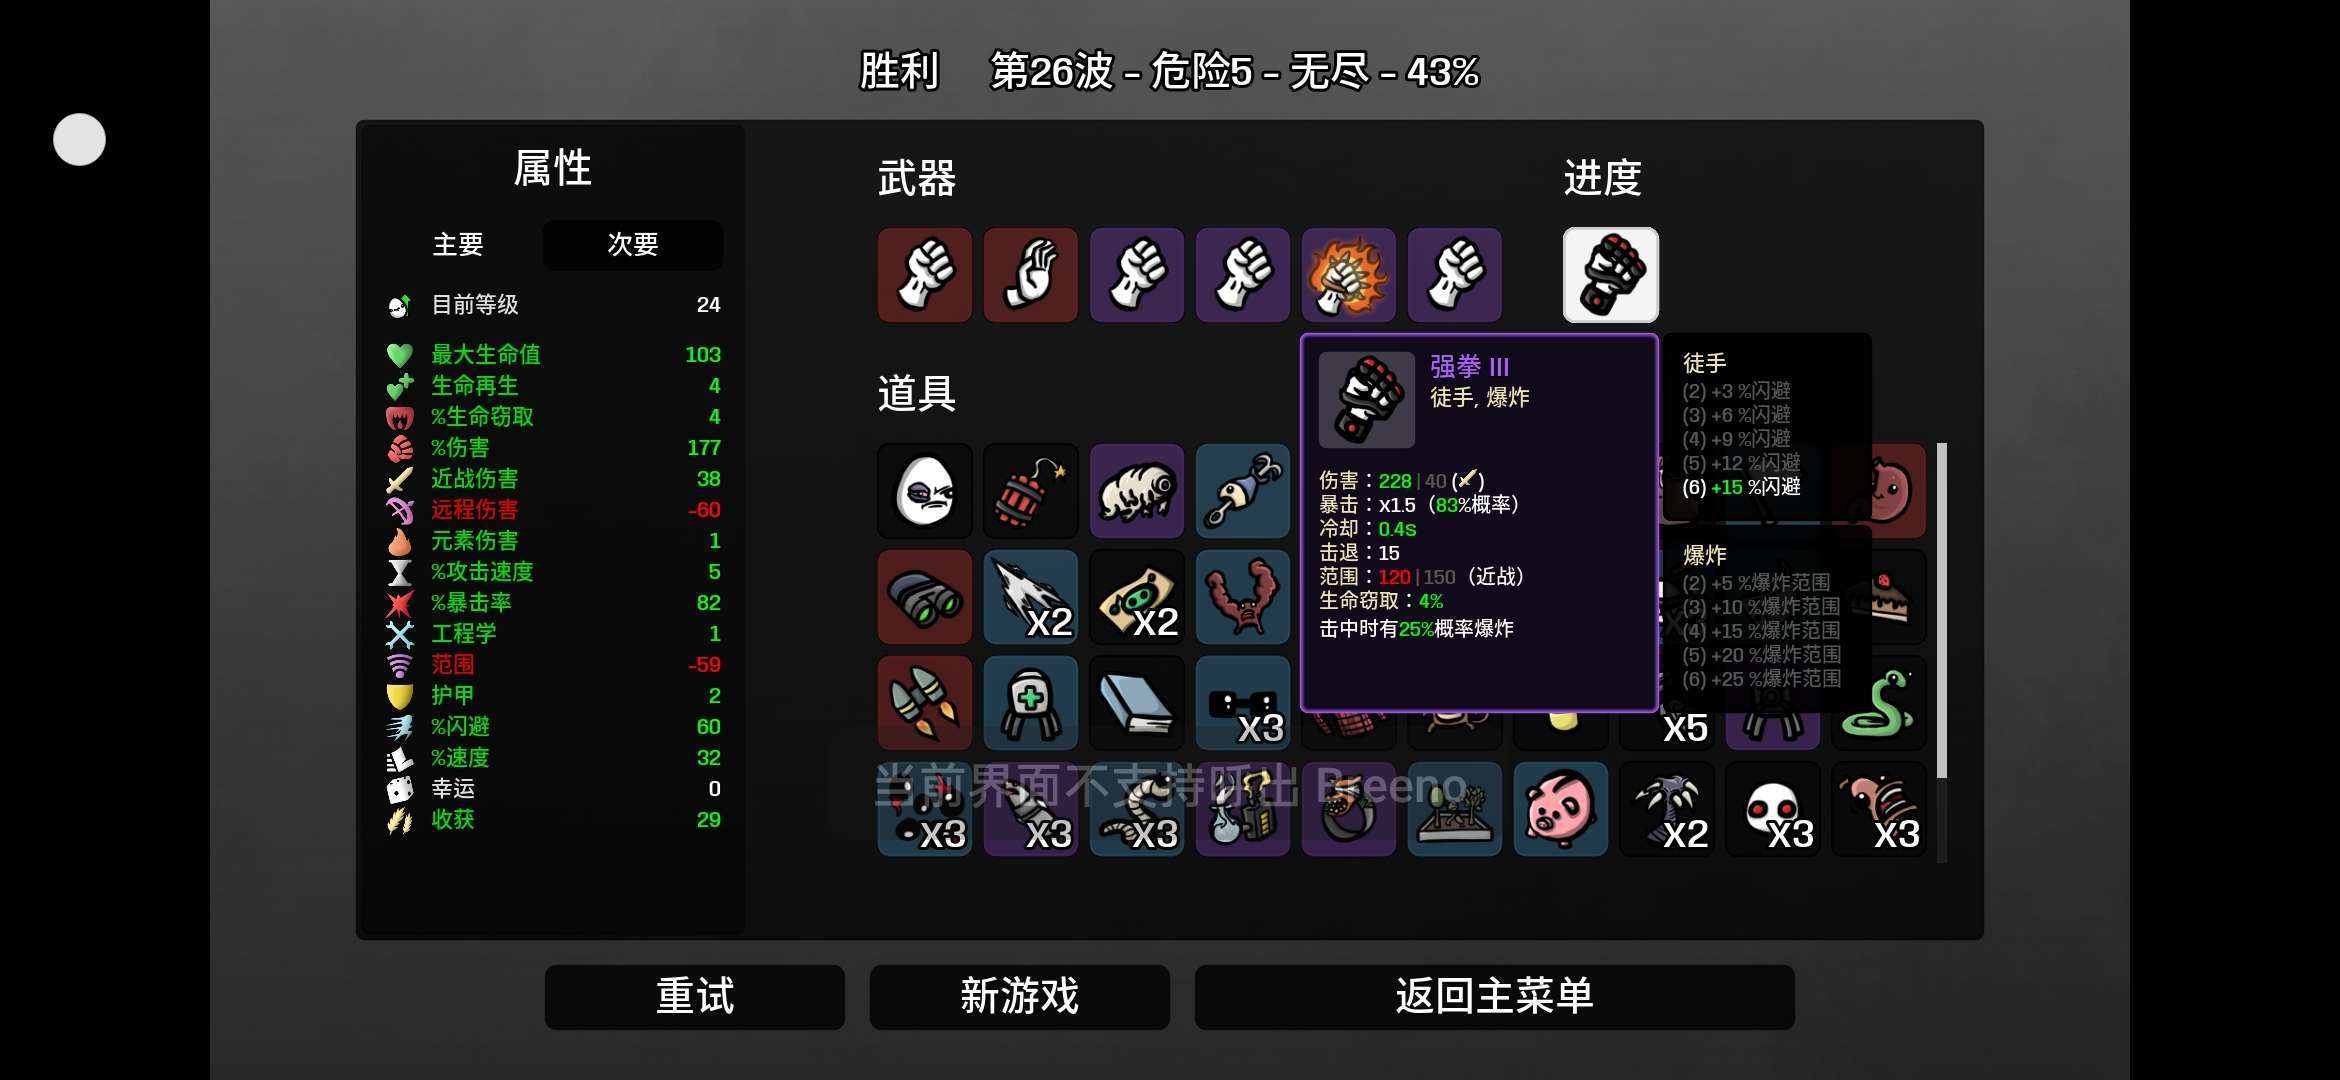The height and width of the screenshot is (1080, 2340).
Task: Switch to the 次要 stats tab
Action: click(x=632, y=245)
